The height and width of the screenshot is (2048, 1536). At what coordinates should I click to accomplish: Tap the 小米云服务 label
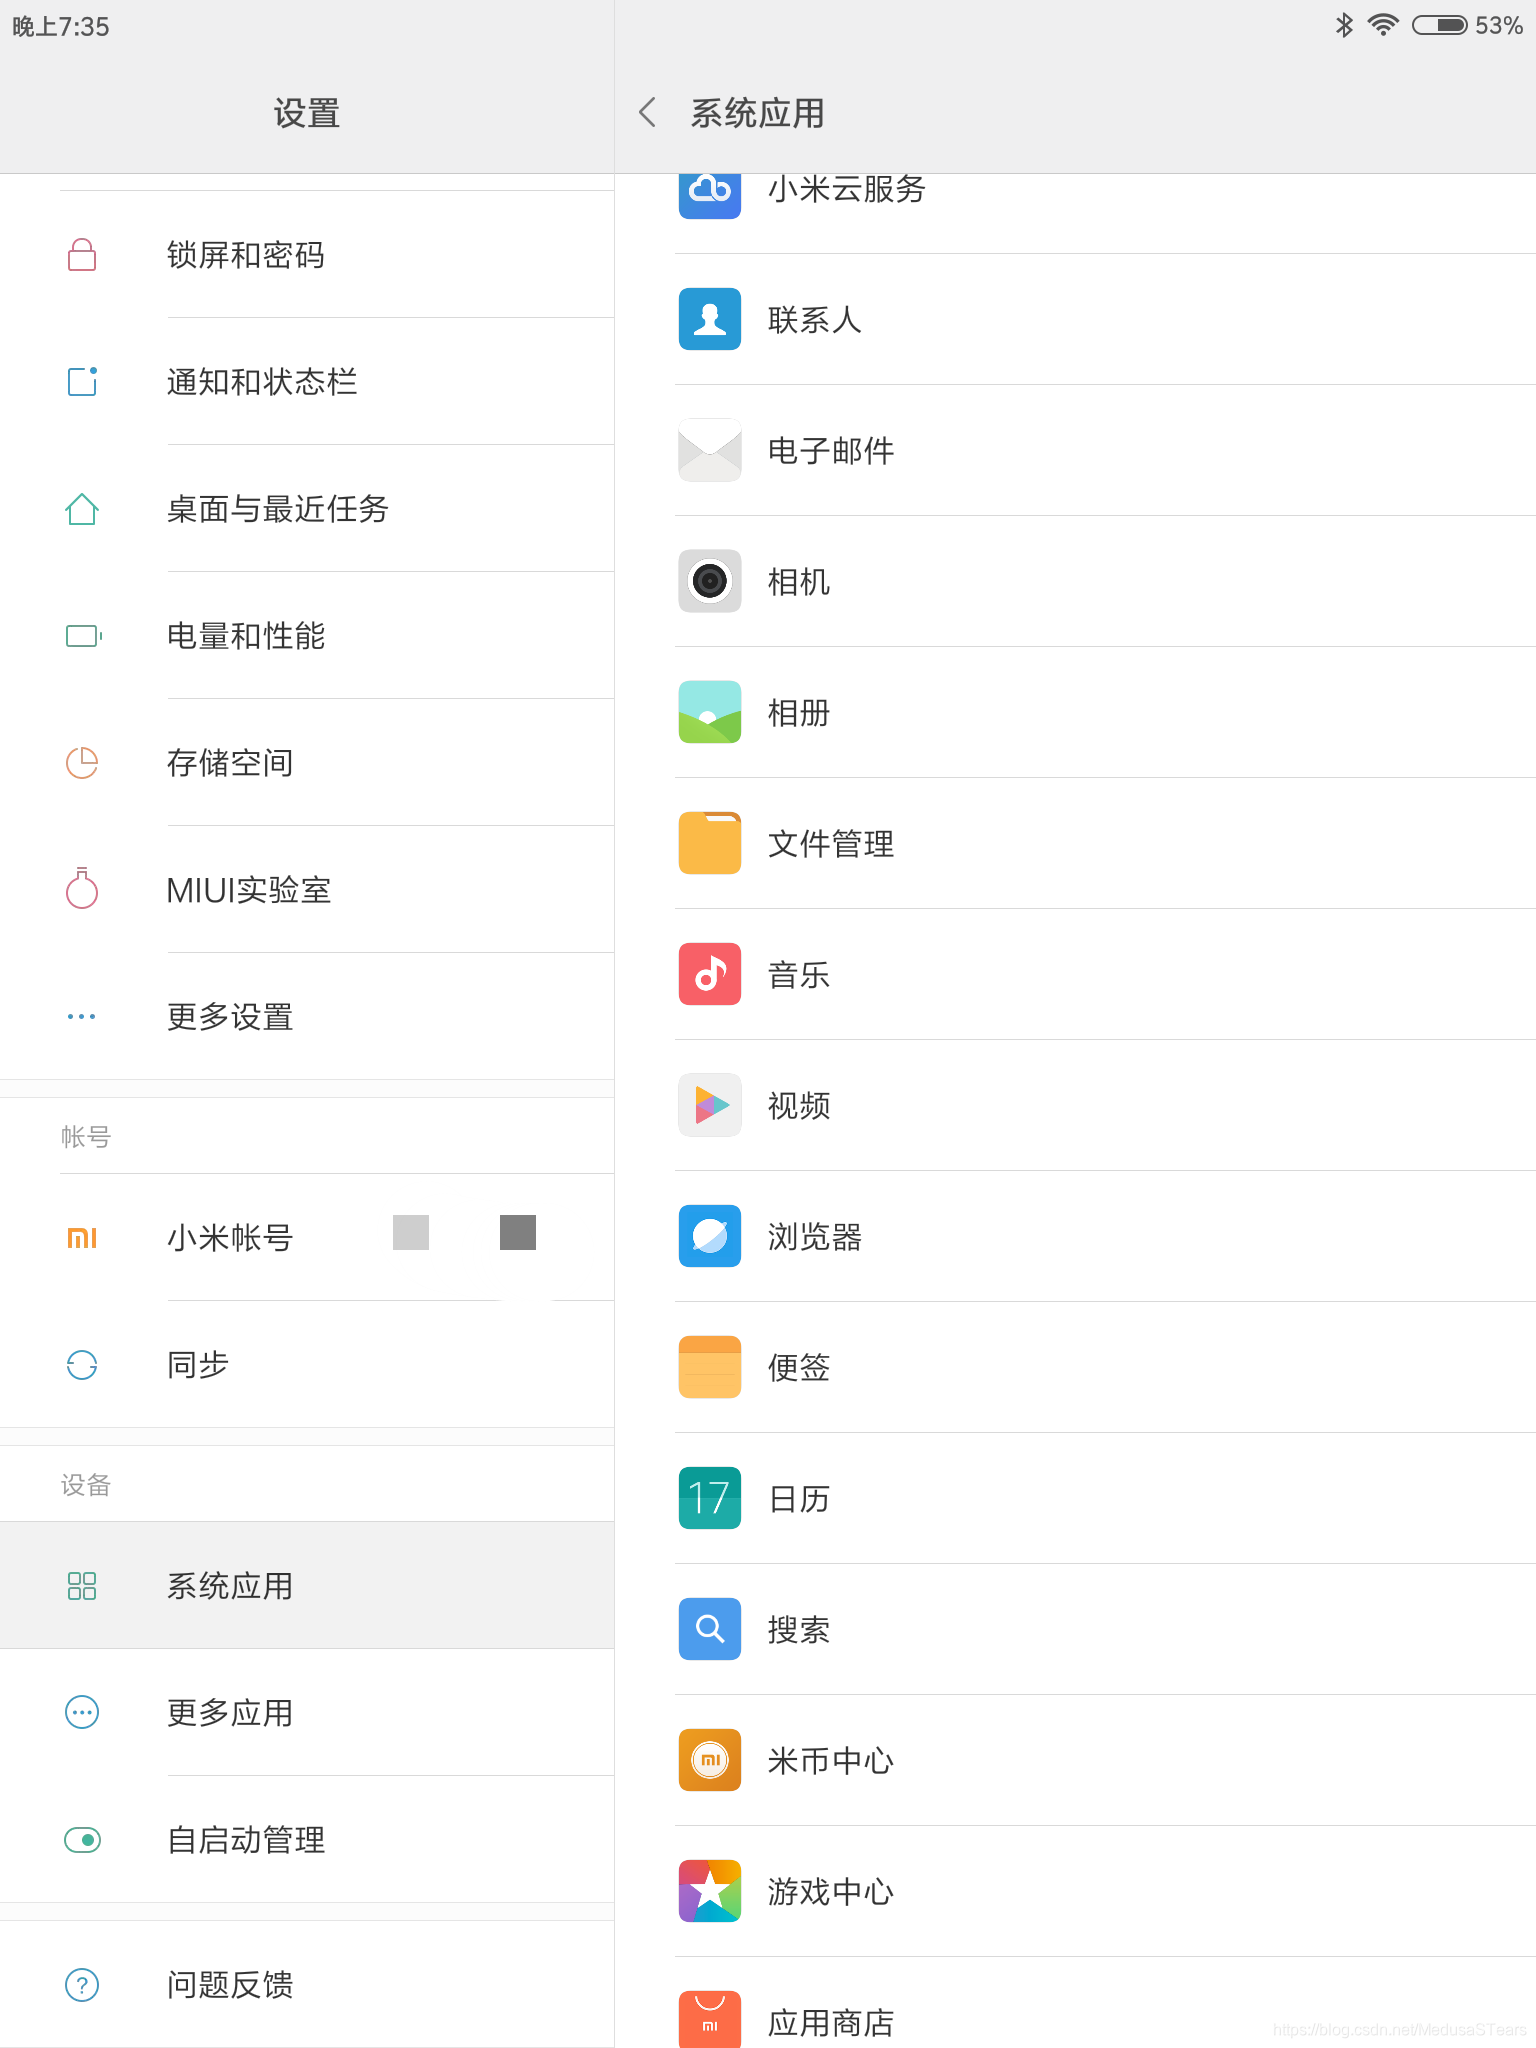[x=847, y=189]
